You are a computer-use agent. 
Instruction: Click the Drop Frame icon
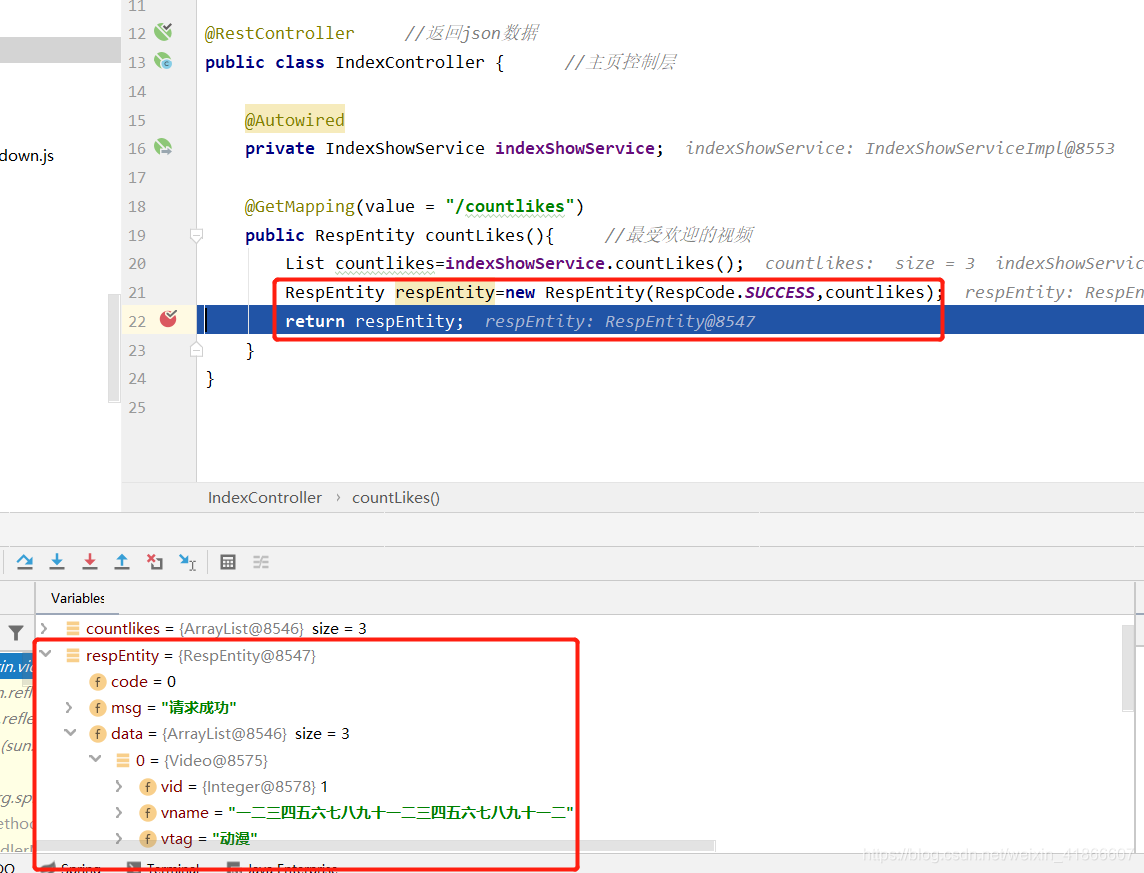pos(155,562)
